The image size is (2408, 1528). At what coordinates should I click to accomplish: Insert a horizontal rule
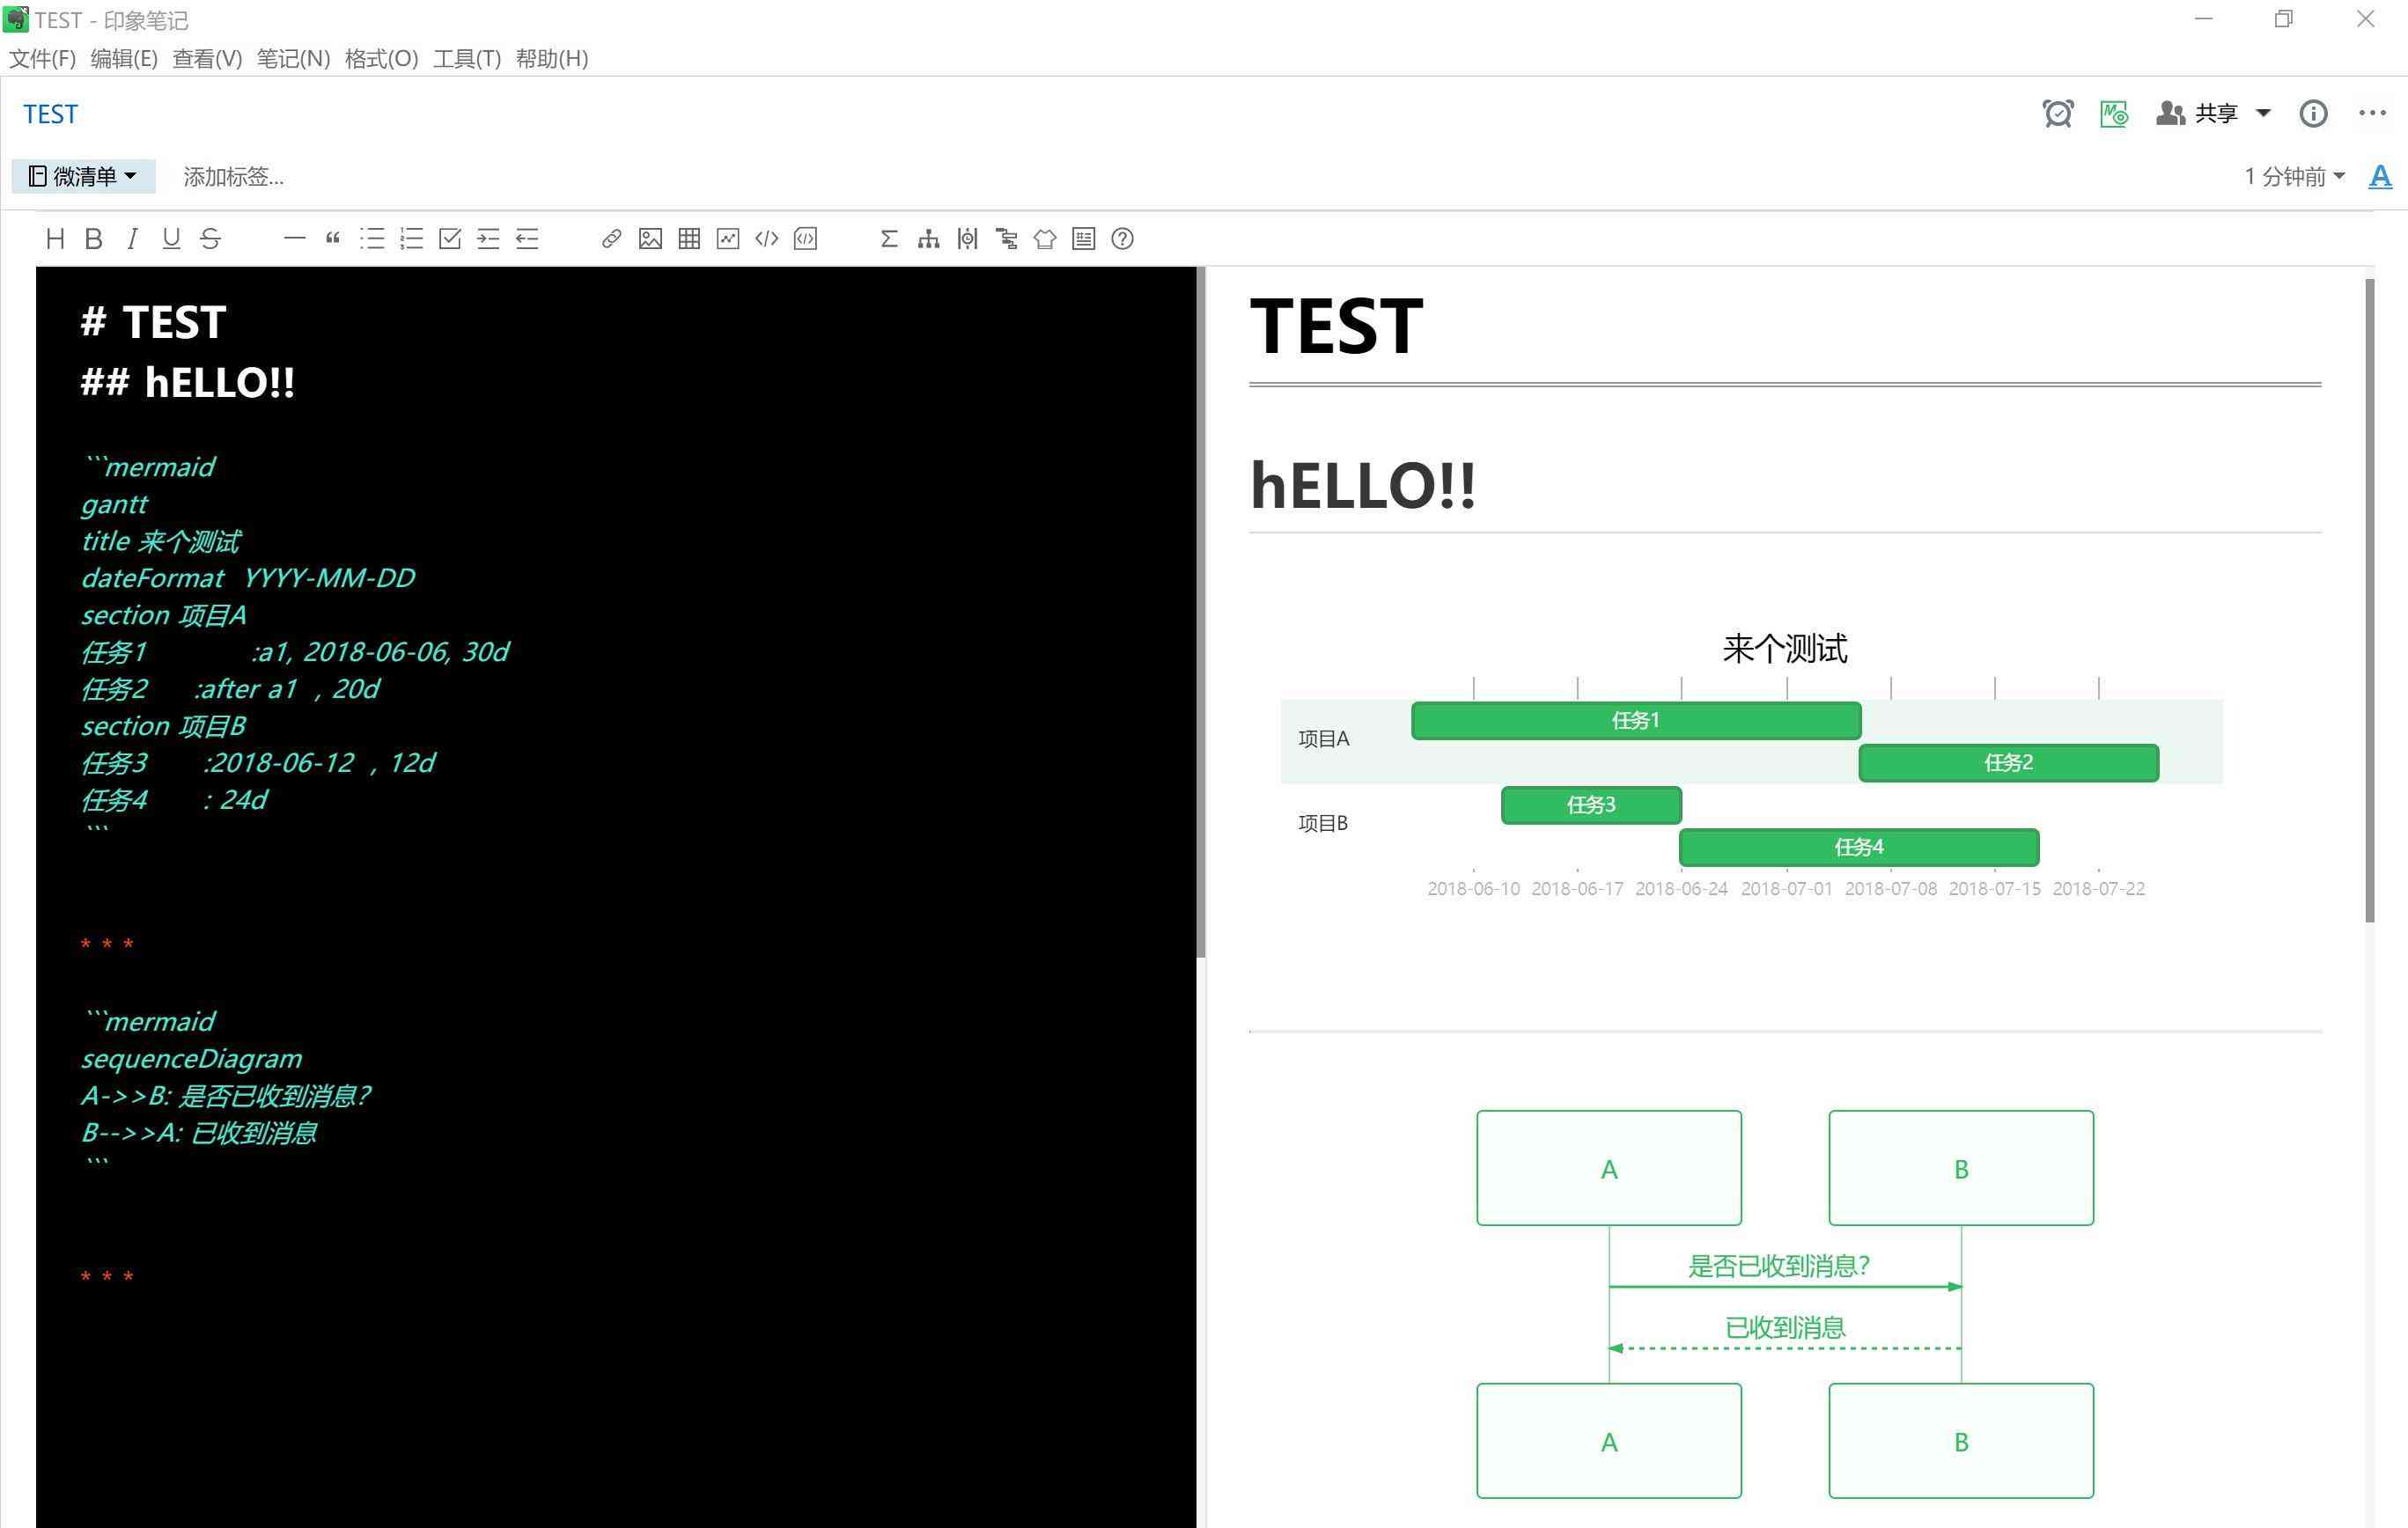click(294, 239)
